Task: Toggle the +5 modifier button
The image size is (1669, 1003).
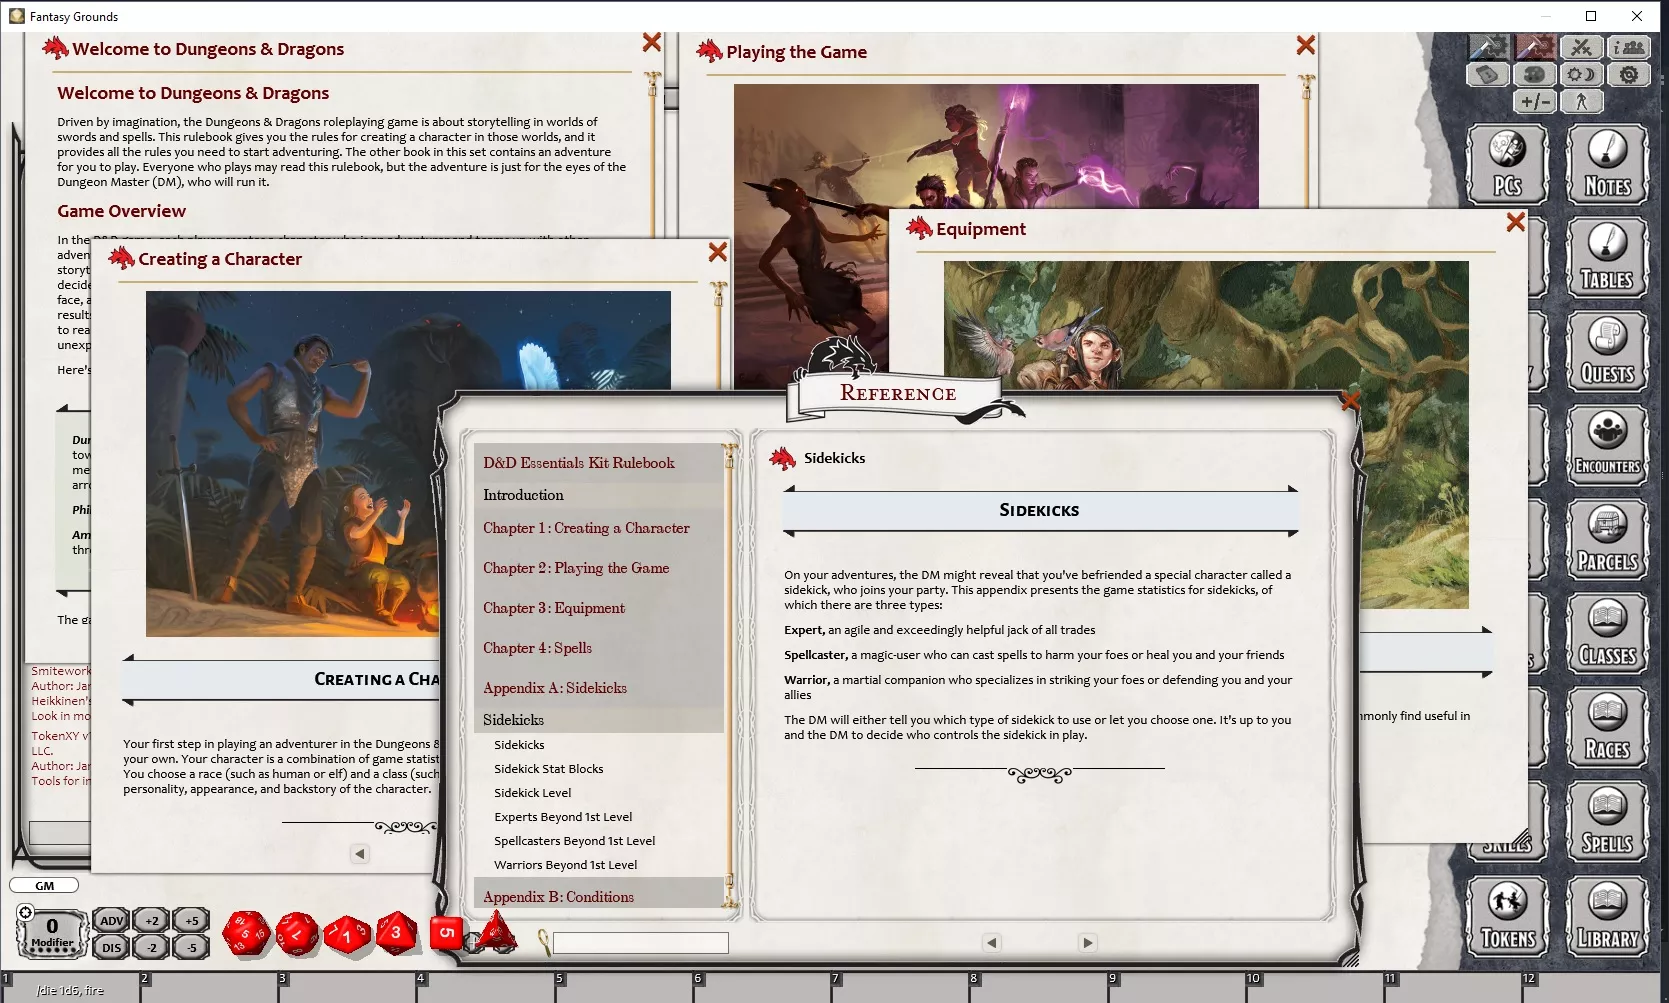Action: click(x=191, y=921)
